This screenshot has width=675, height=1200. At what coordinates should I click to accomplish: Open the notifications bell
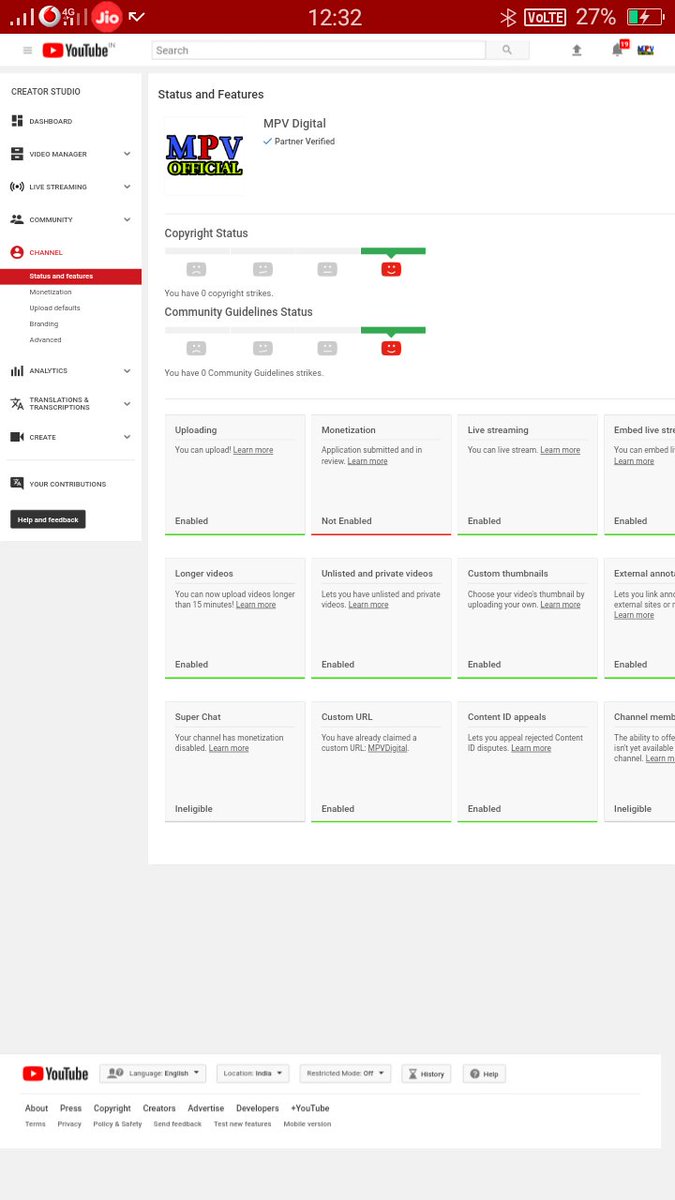618,50
